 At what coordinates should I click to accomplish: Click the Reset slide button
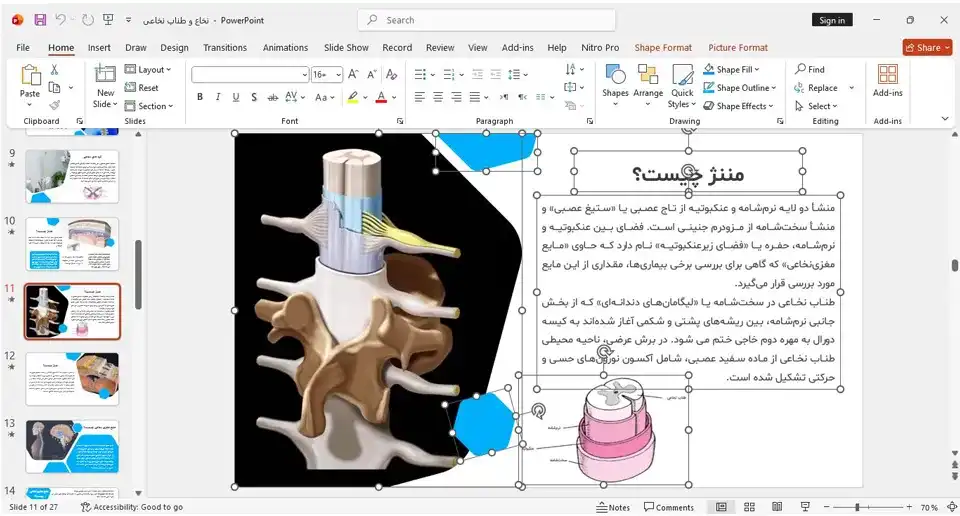click(141, 88)
